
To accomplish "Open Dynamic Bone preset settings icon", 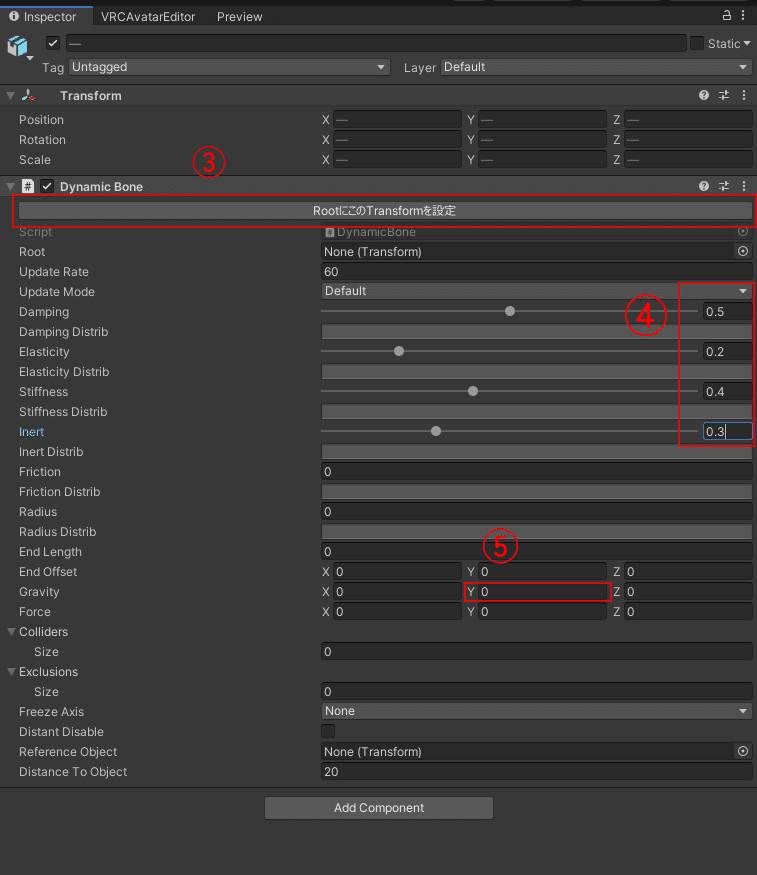I will 724,186.
